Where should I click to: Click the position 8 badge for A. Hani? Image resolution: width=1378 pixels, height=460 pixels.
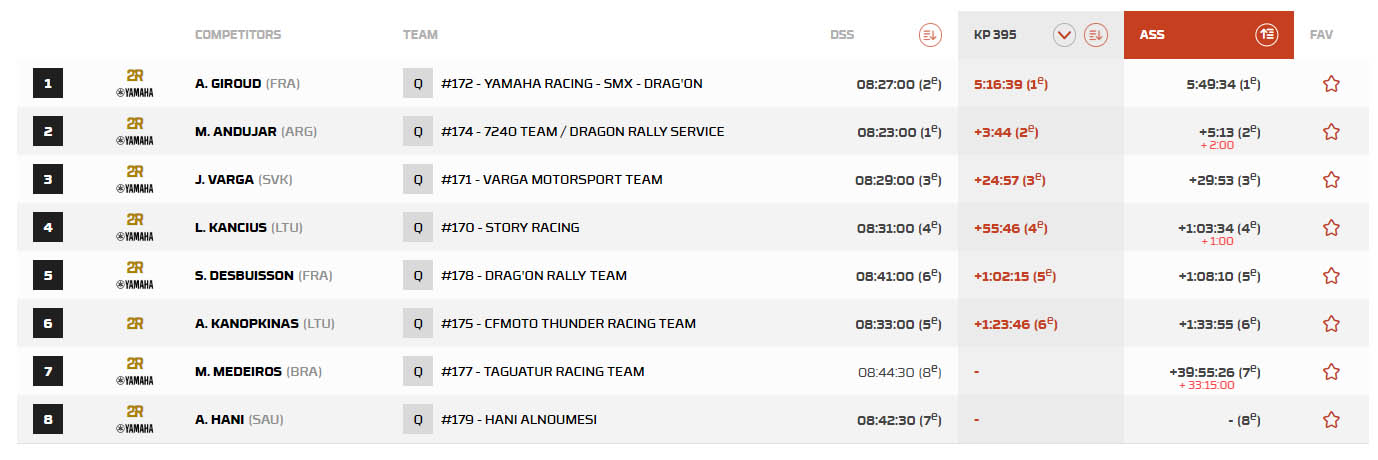coord(48,420)
